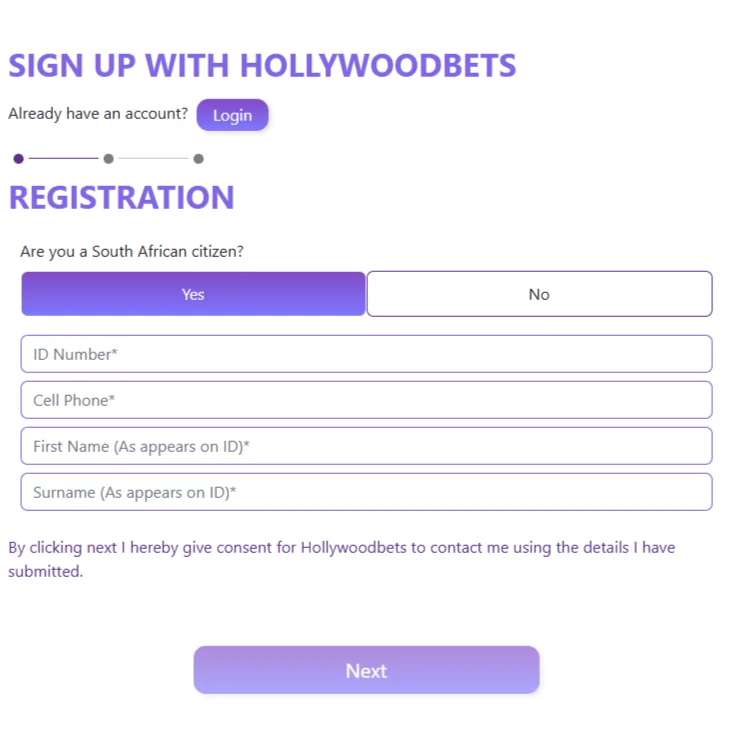Image resolution: width=735 pixels, height=735 pixels.
Task: Click the 'Already have an account?' text
Action: click(x=98, y=114)
